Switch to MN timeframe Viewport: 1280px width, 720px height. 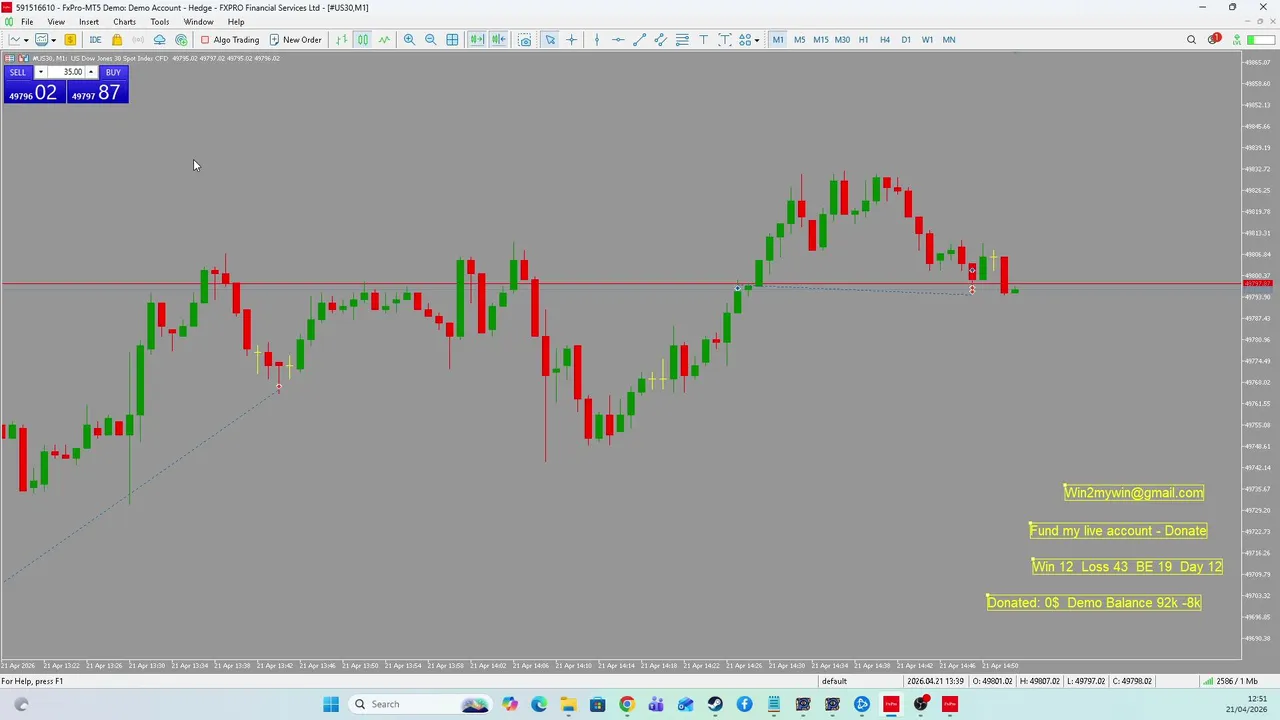[x=949, y=40]
